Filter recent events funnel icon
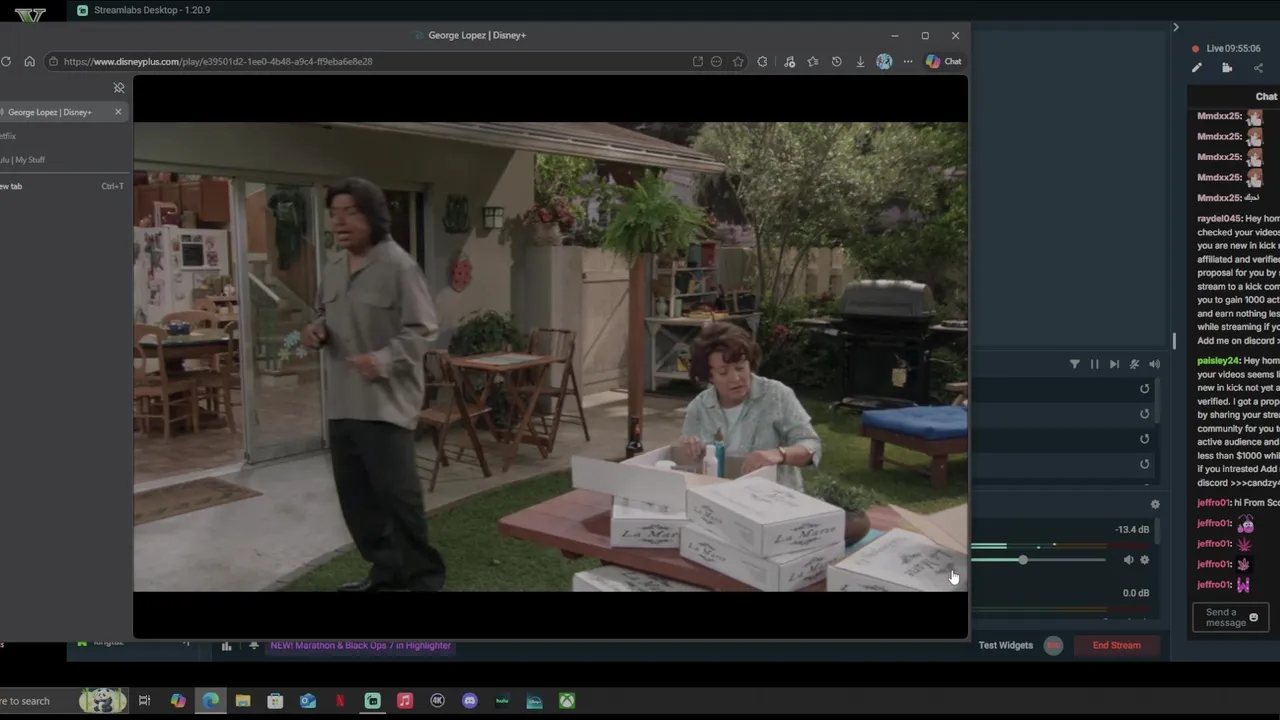This screenshot has width=1280, height=720. pyautogui.click(x=1075, y=364)
